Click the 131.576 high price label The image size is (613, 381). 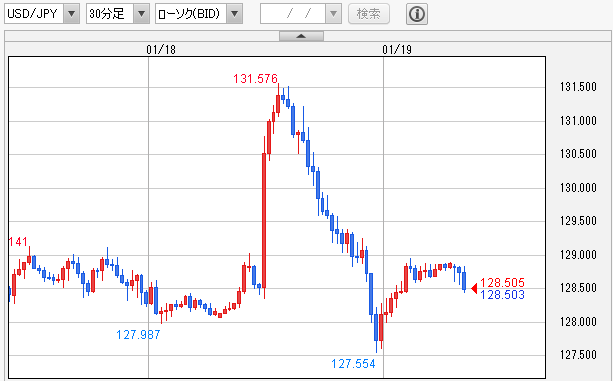[x=255, y=79]
